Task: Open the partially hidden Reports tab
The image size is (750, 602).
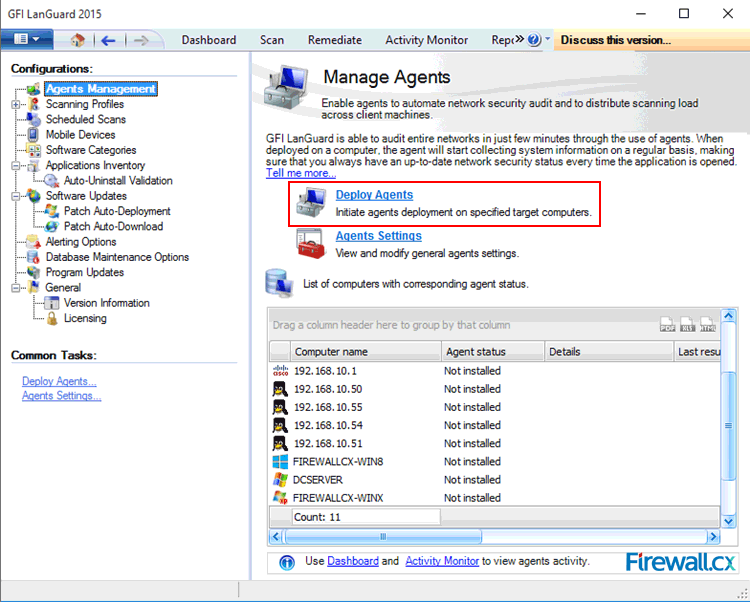Action: 502,40
